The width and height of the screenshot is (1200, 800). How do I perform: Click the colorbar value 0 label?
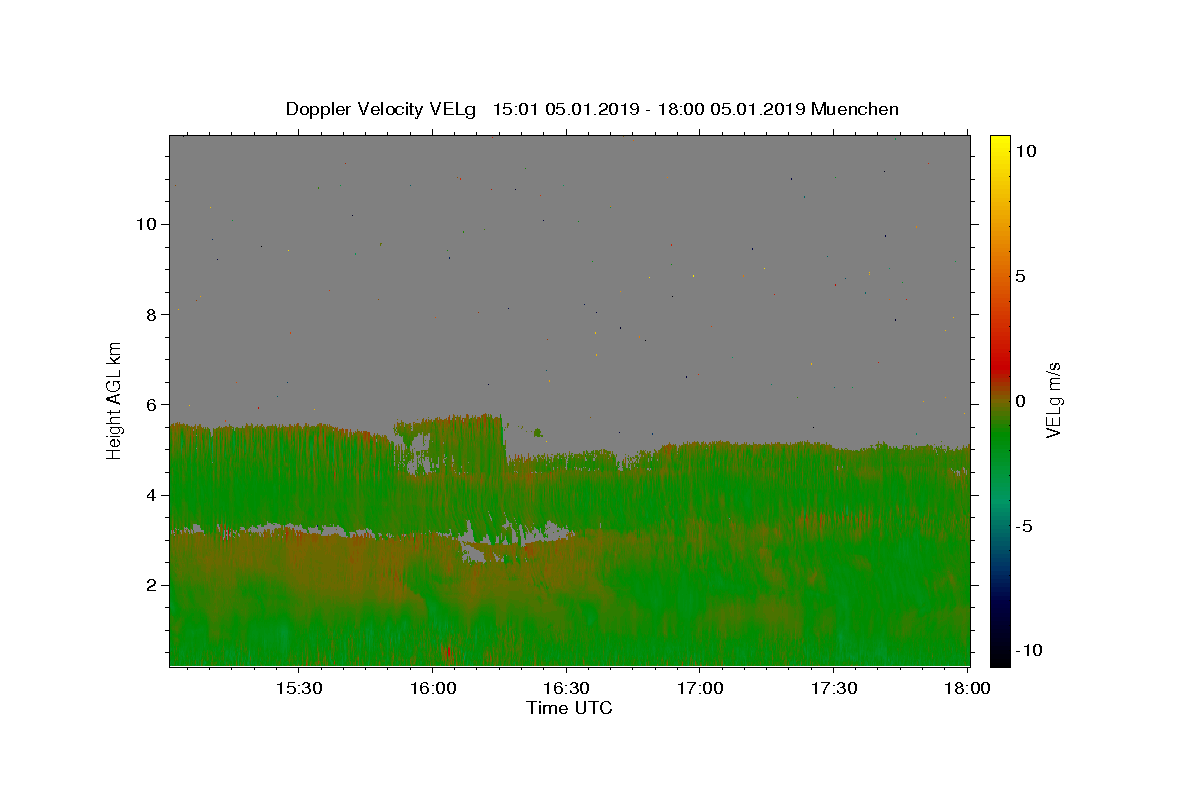[1020, 401]
